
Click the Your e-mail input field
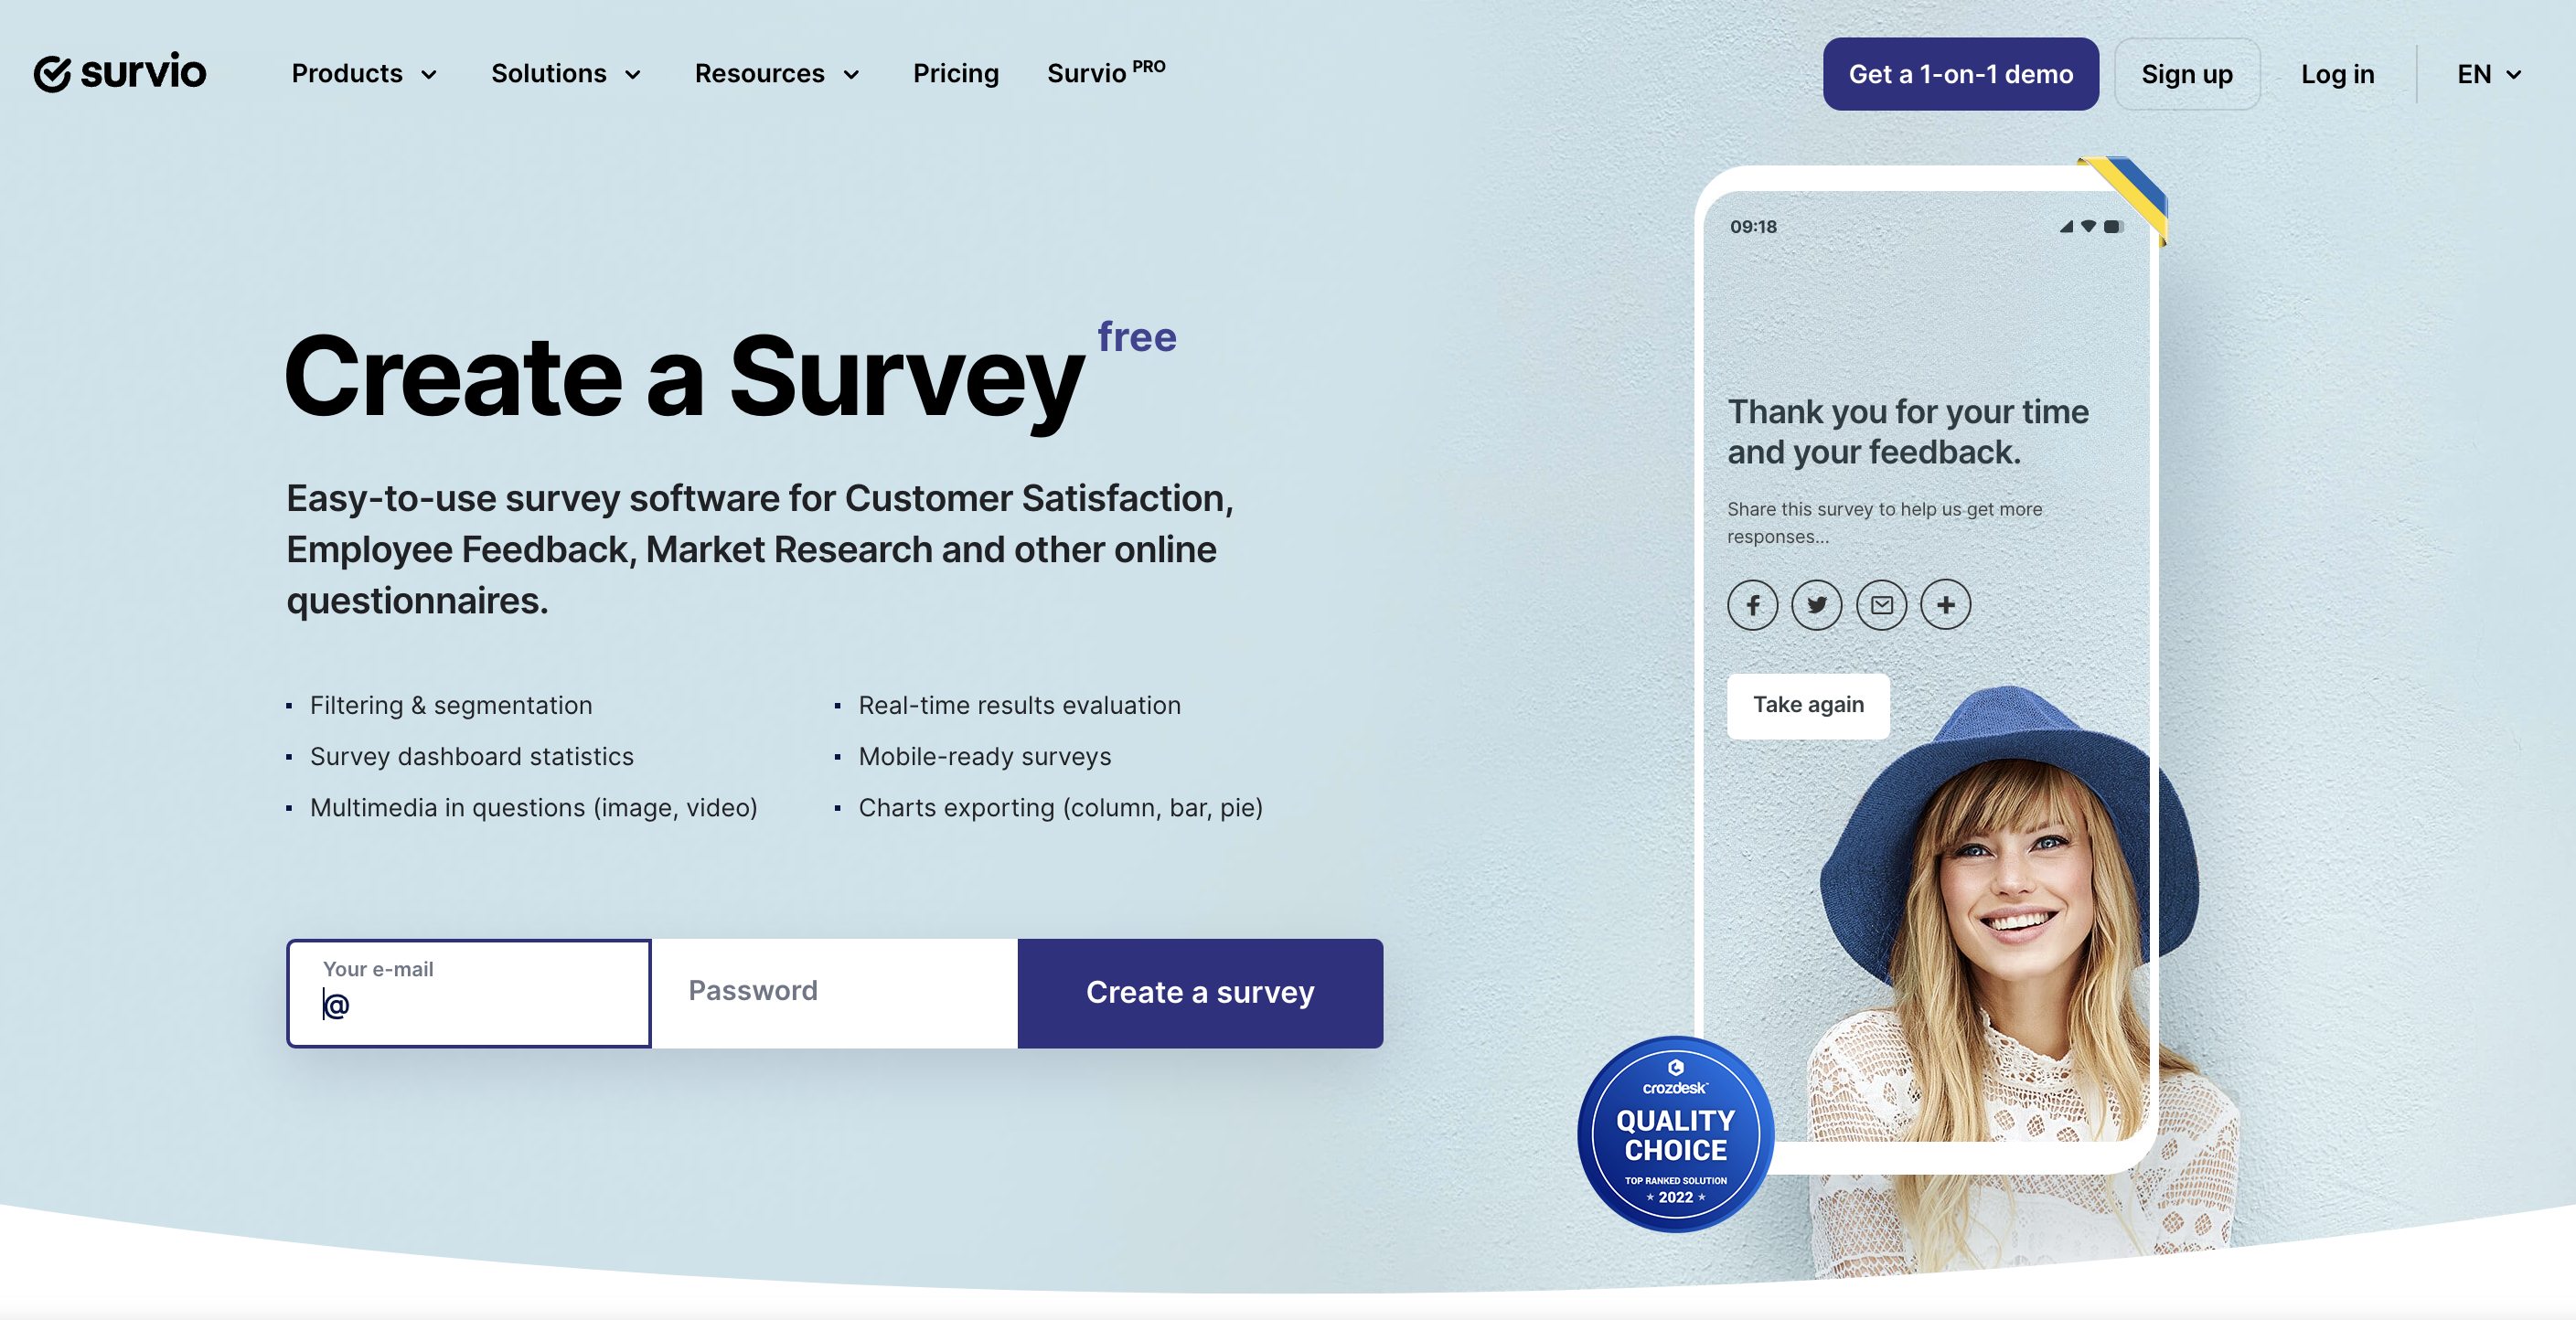(470, 994)
